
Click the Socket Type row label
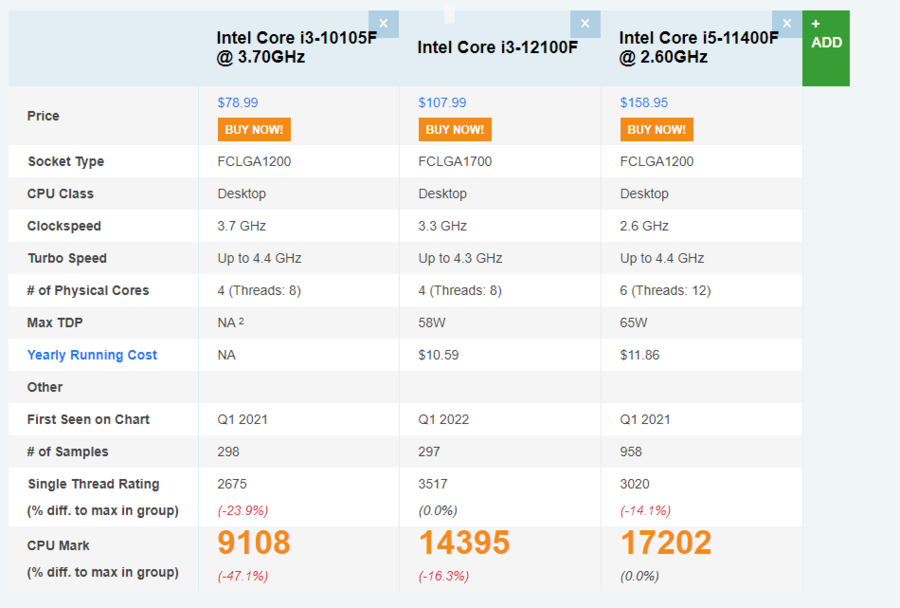pyautogui.click(x=66, y=161)
